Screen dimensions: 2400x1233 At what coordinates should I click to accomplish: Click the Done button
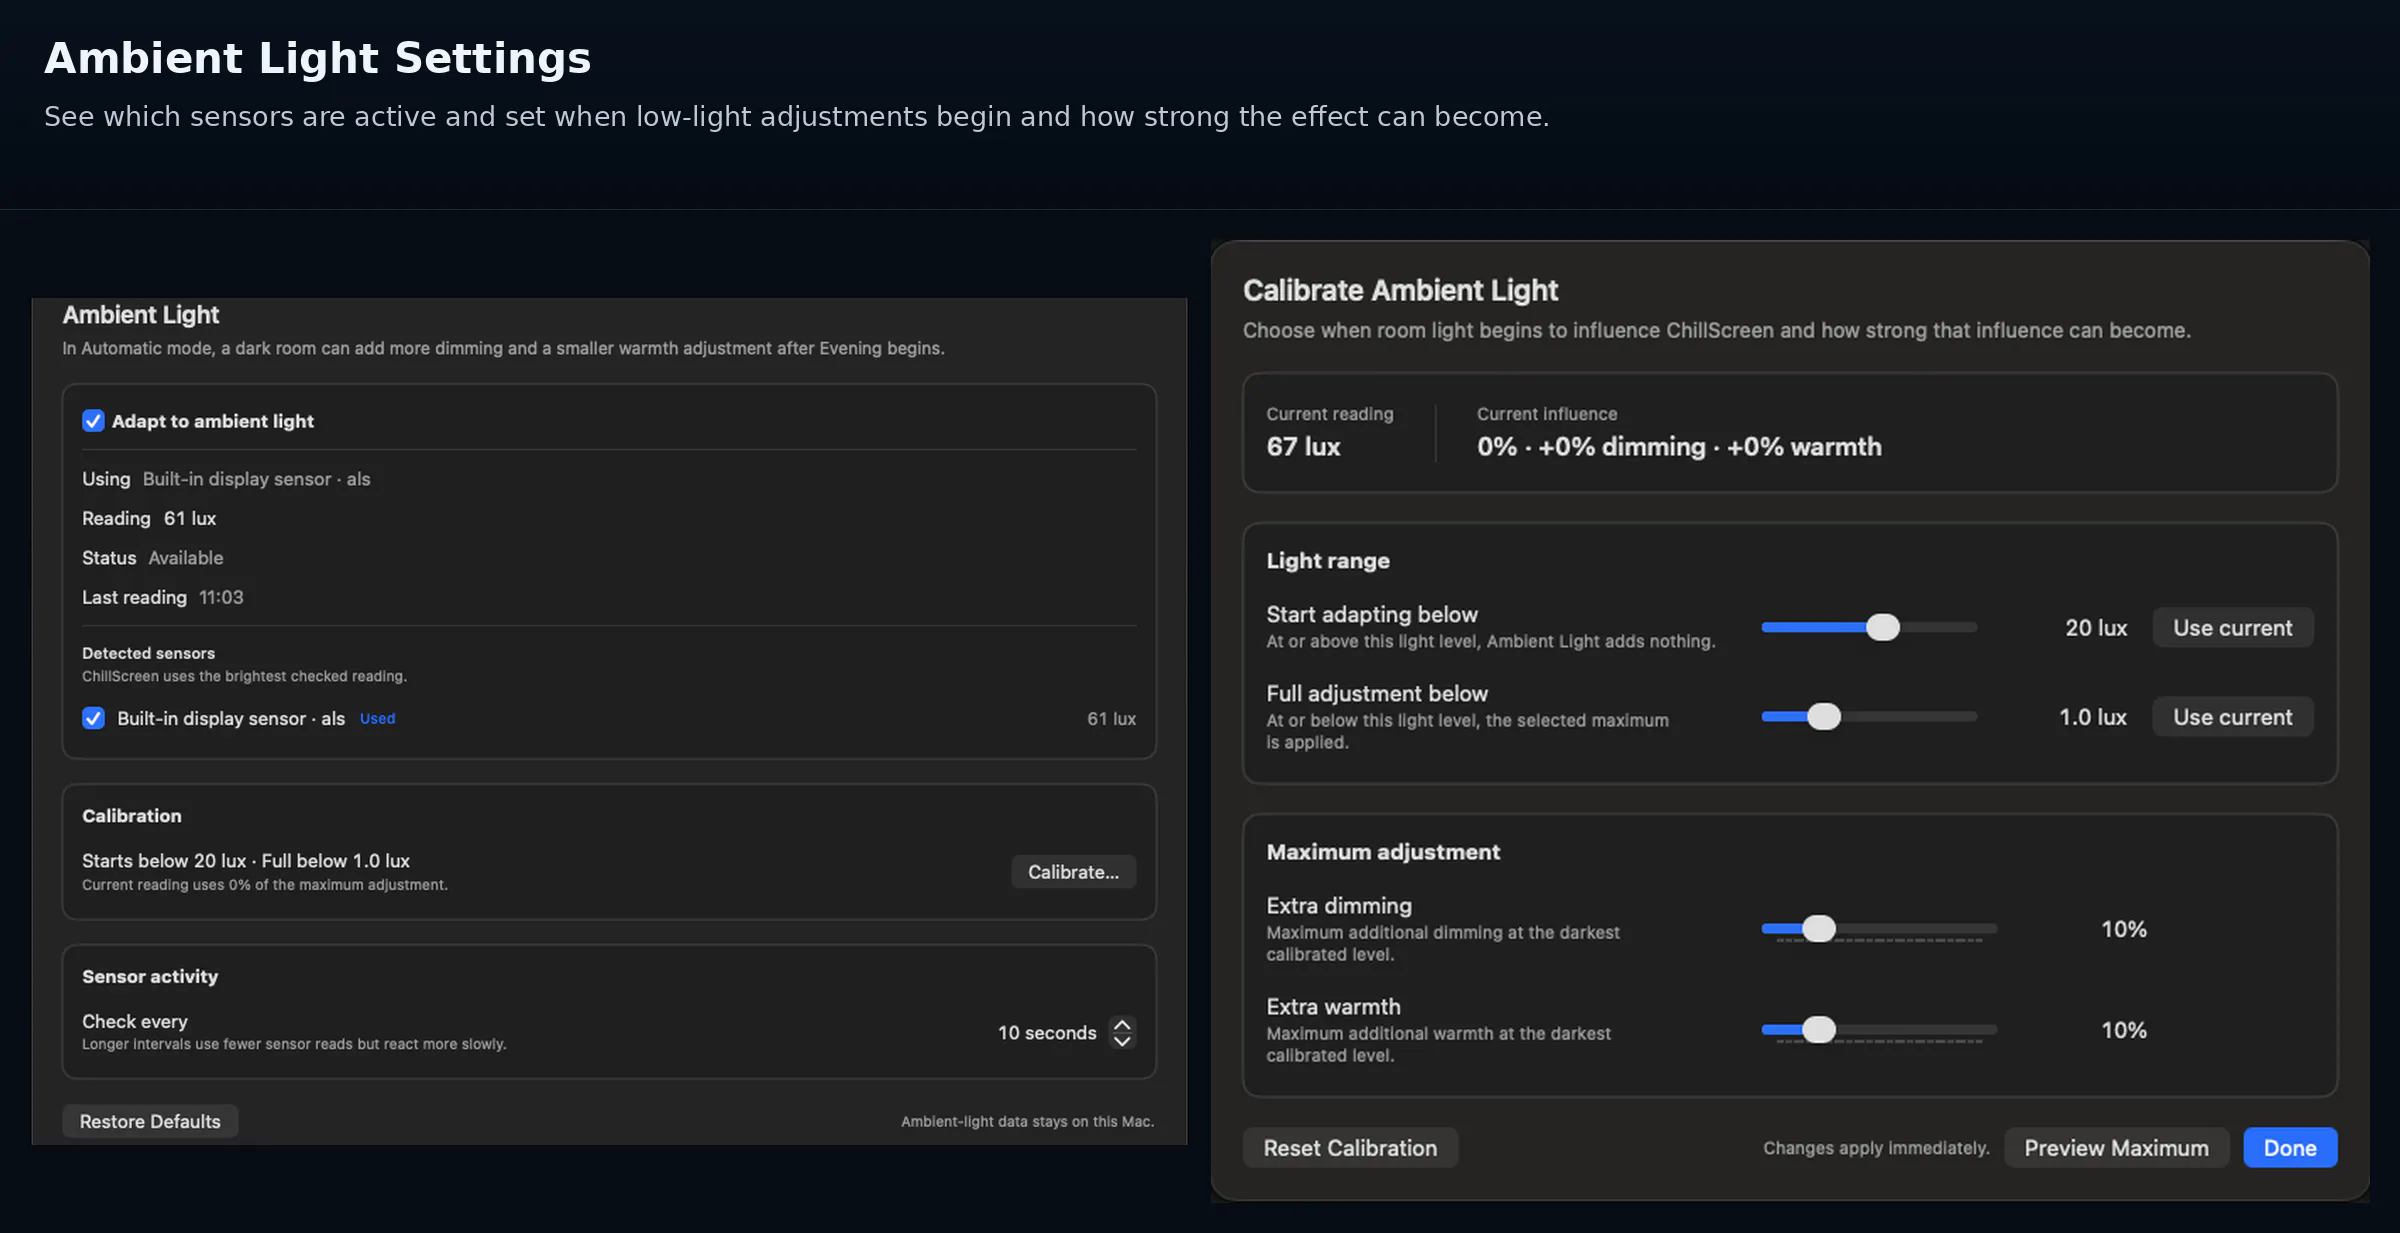2290,1148
